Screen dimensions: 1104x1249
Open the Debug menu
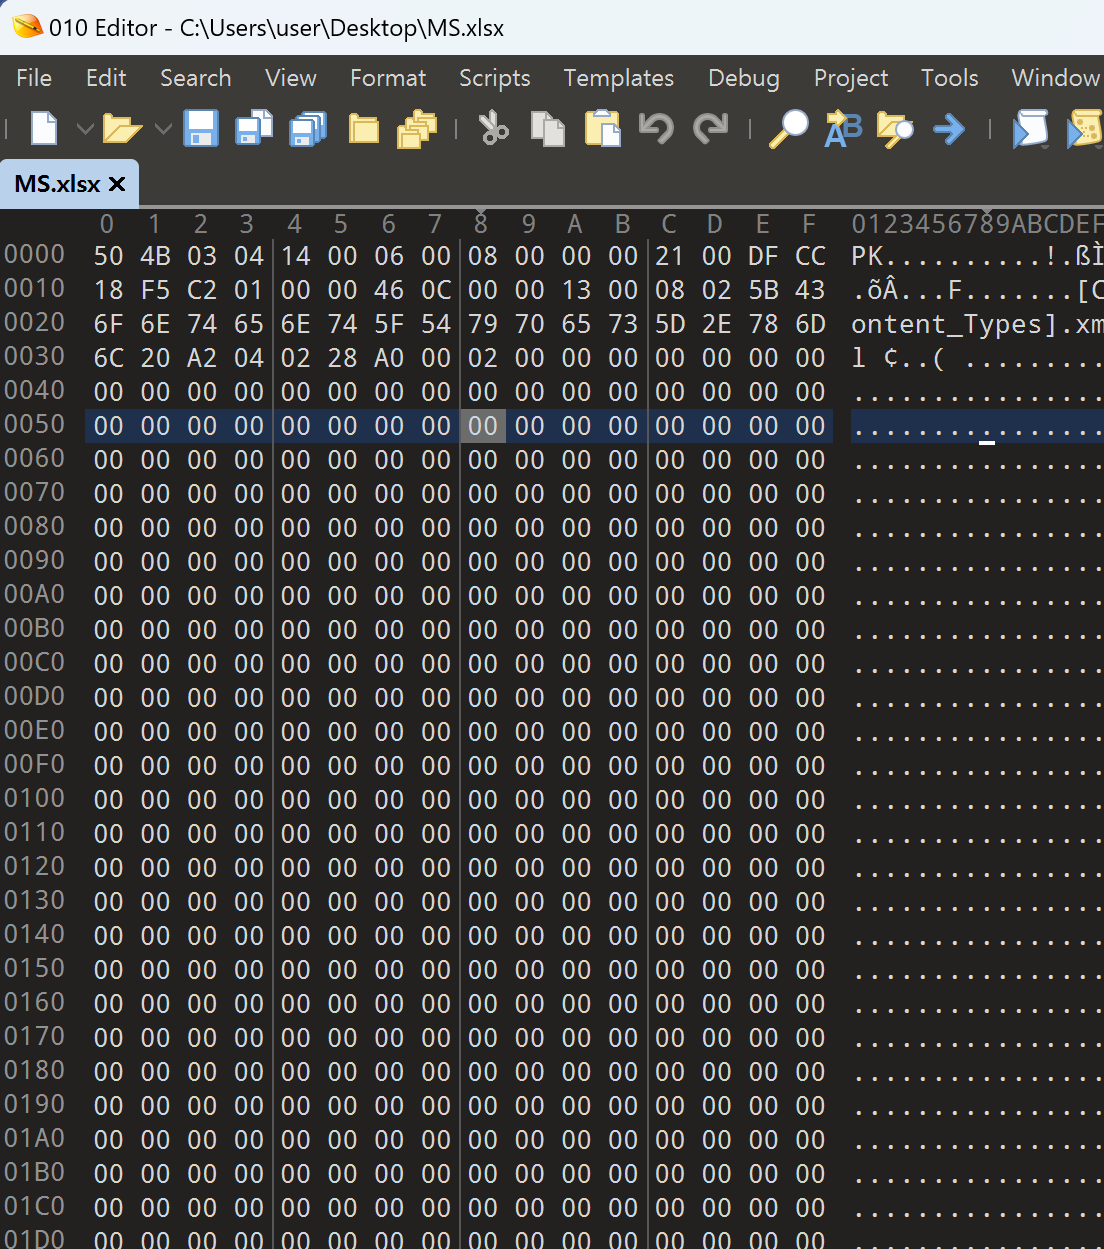[744, 78]
